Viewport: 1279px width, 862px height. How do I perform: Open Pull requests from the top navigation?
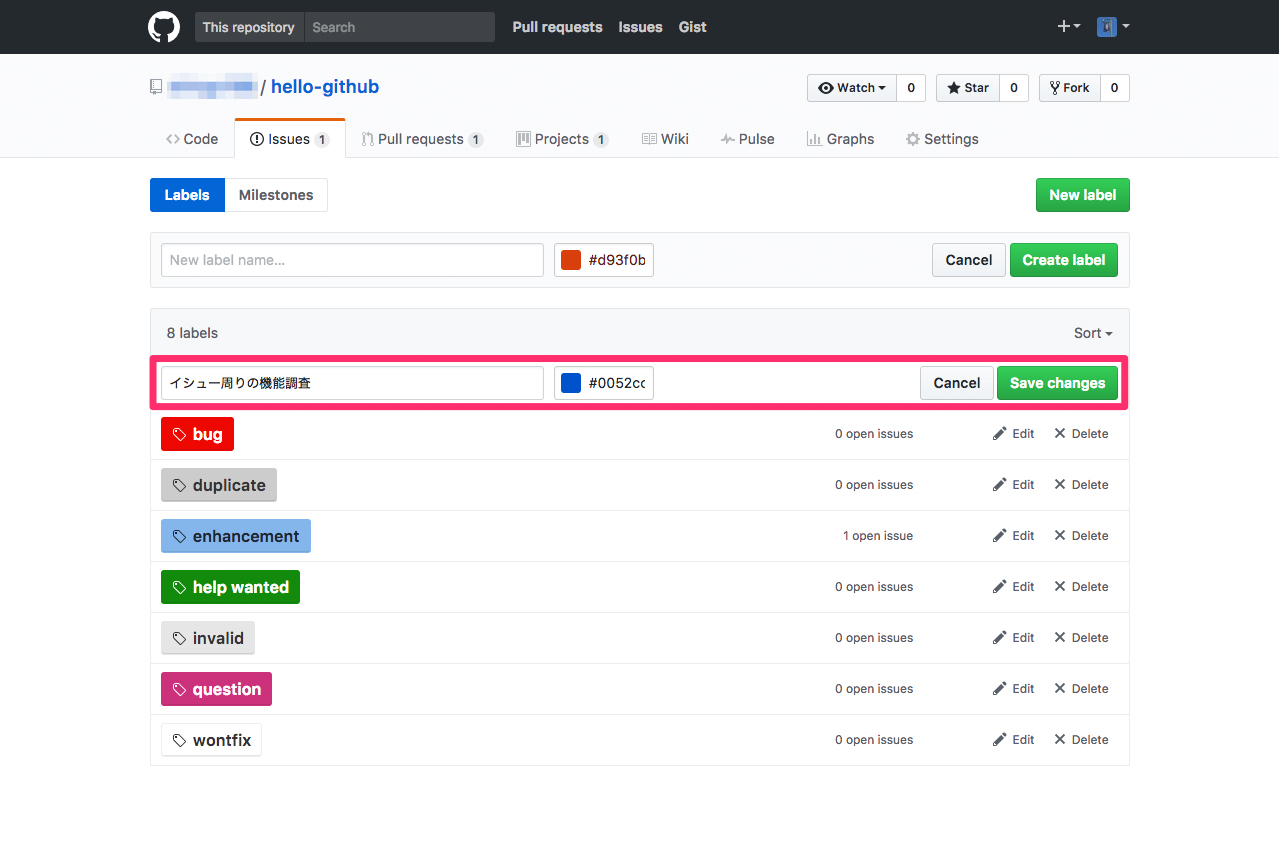pyautogui.click(x=557, y=27)
